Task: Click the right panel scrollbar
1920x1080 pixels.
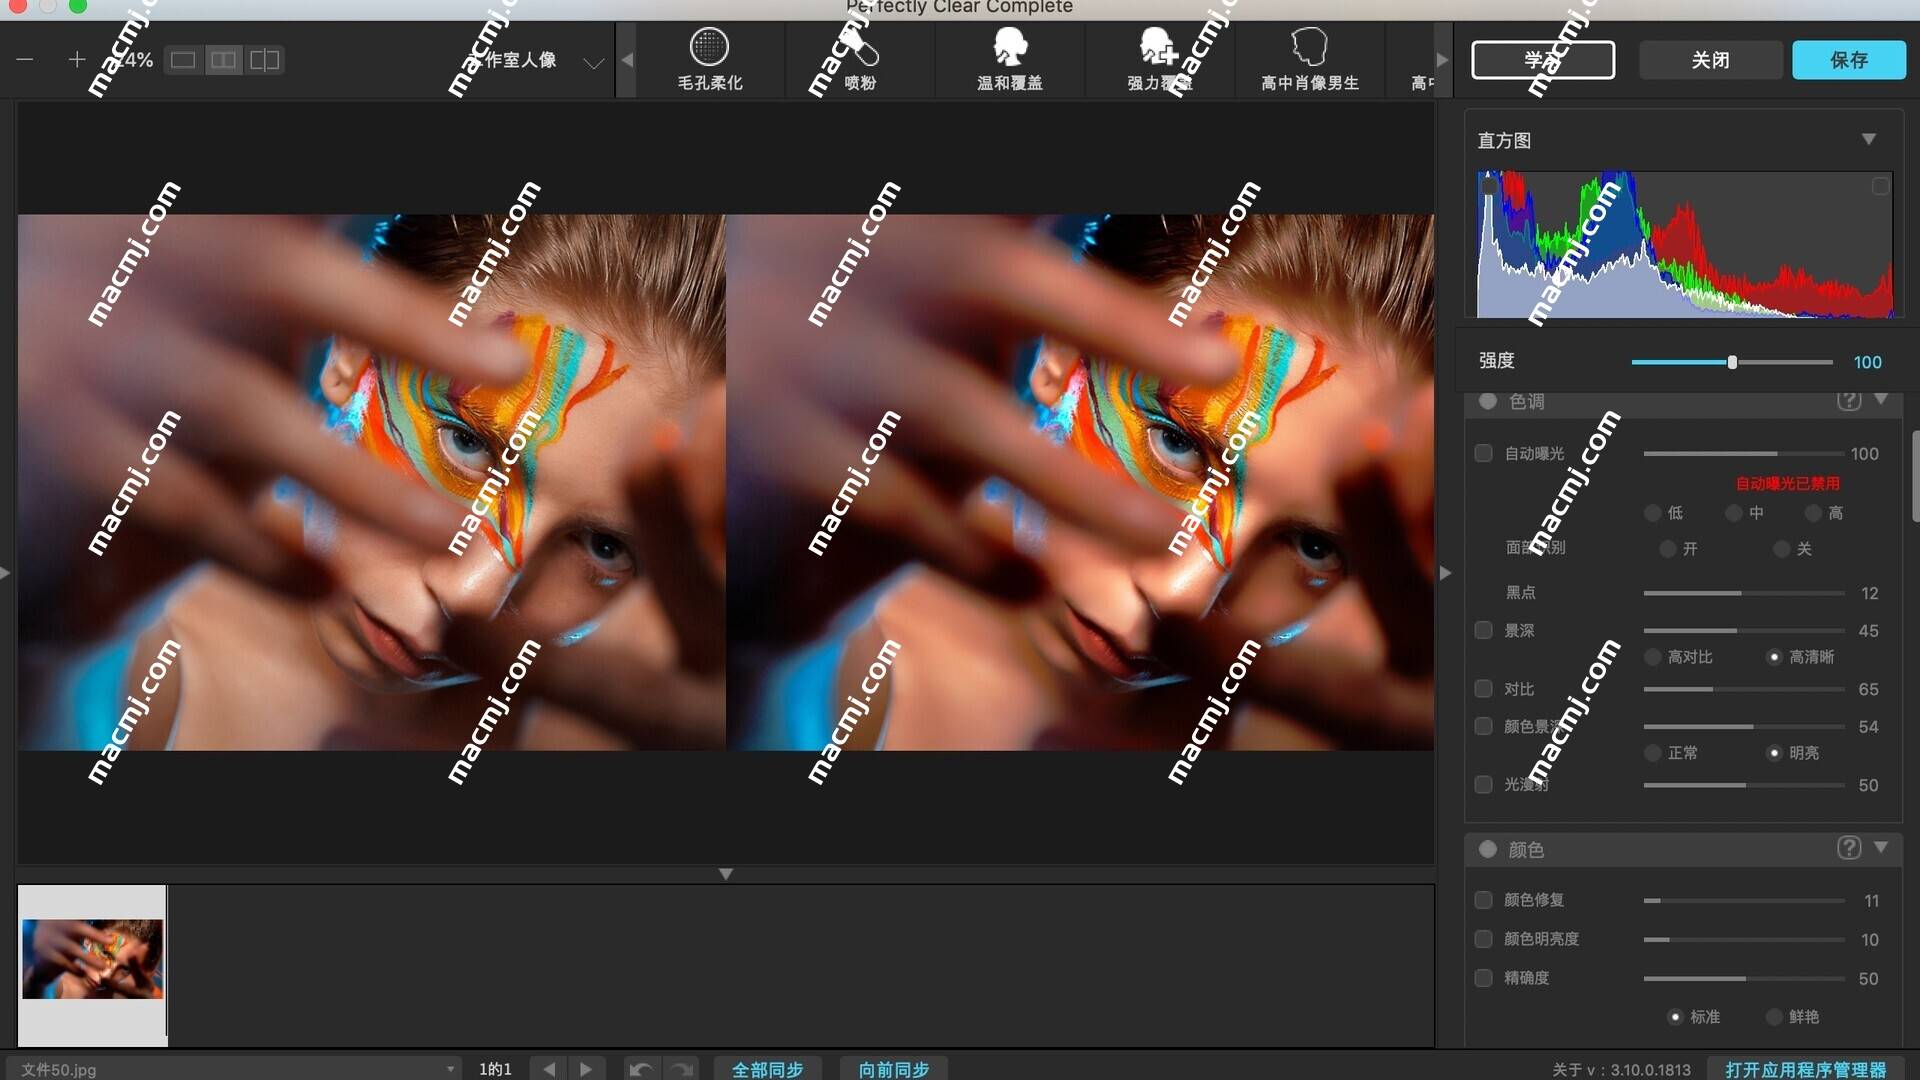Action: pos(1914,476)
